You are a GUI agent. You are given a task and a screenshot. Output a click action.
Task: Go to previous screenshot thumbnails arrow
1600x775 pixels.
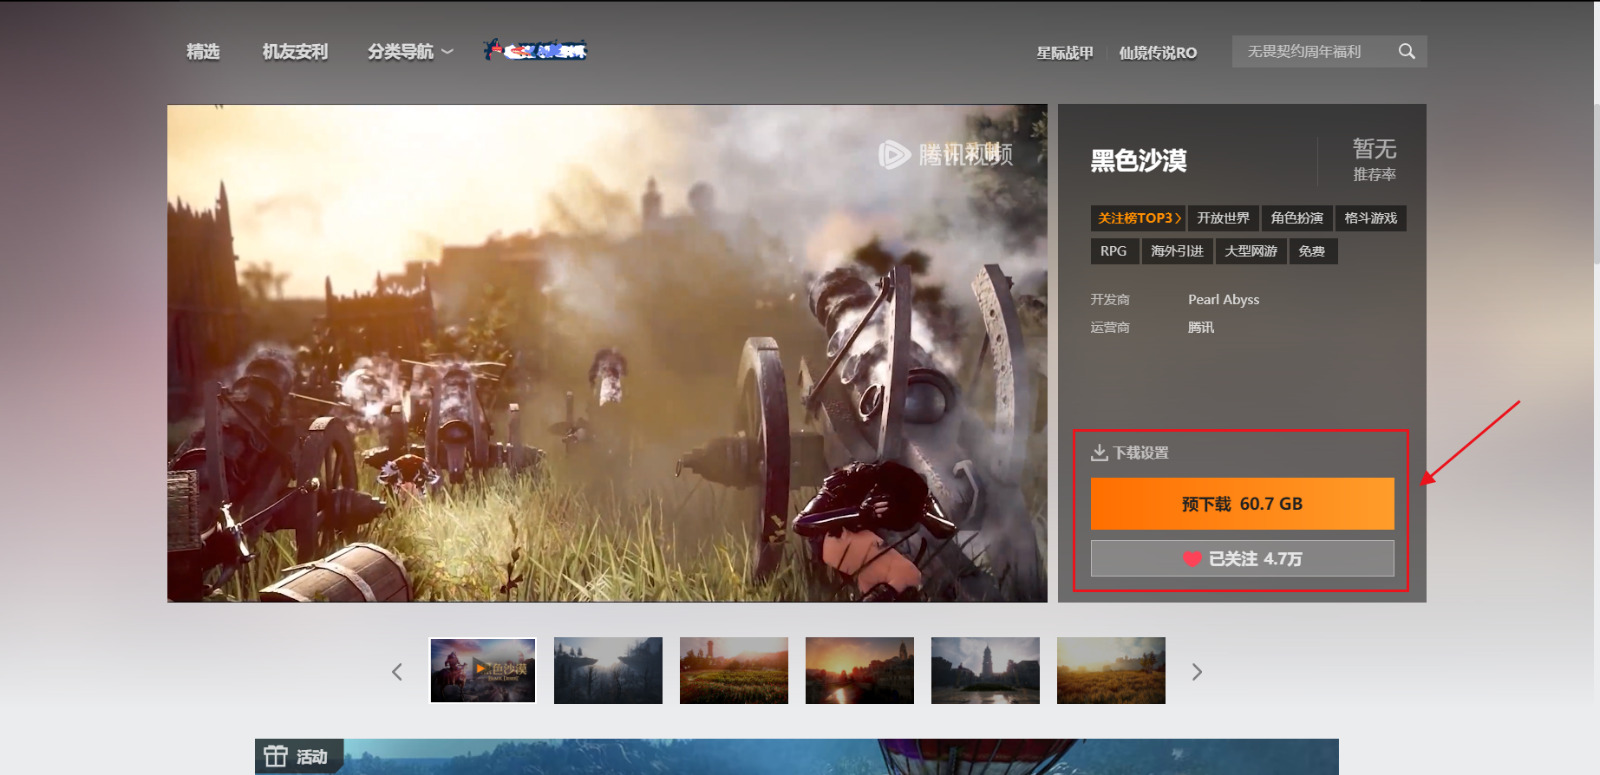pyautogui.click(x=397, y=672)
